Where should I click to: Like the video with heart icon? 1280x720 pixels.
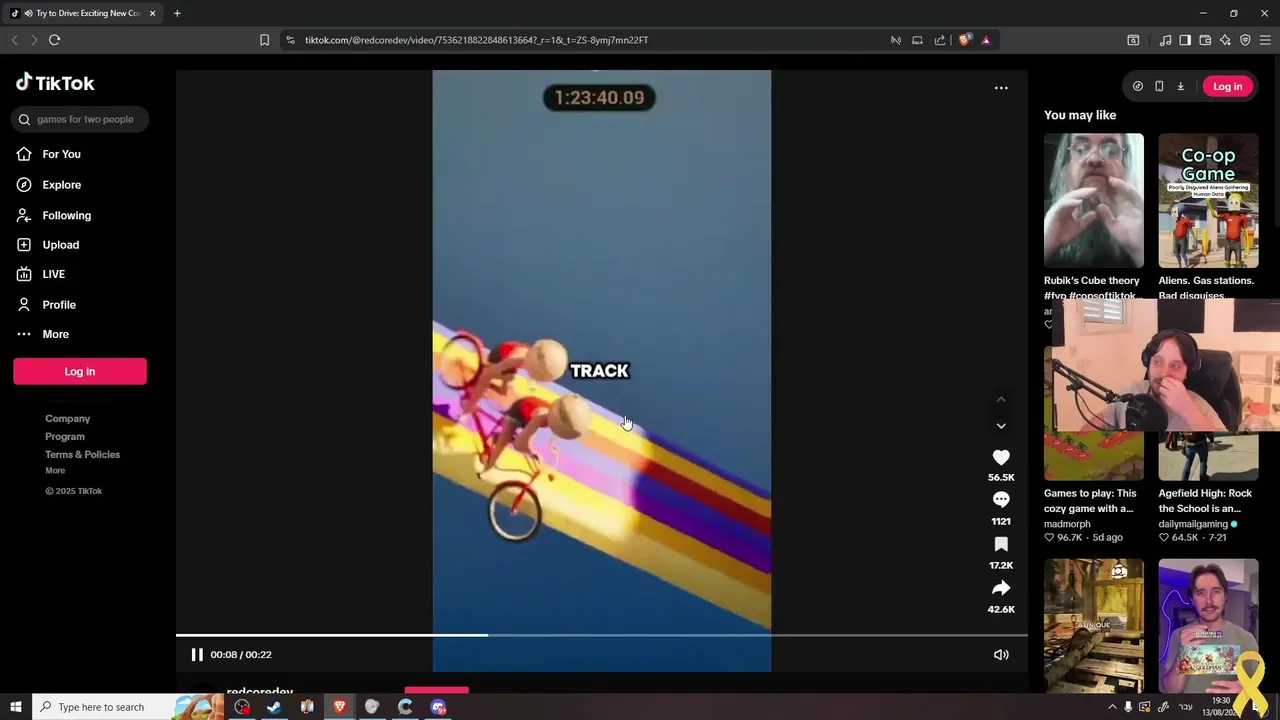(x=1001, y=457)
